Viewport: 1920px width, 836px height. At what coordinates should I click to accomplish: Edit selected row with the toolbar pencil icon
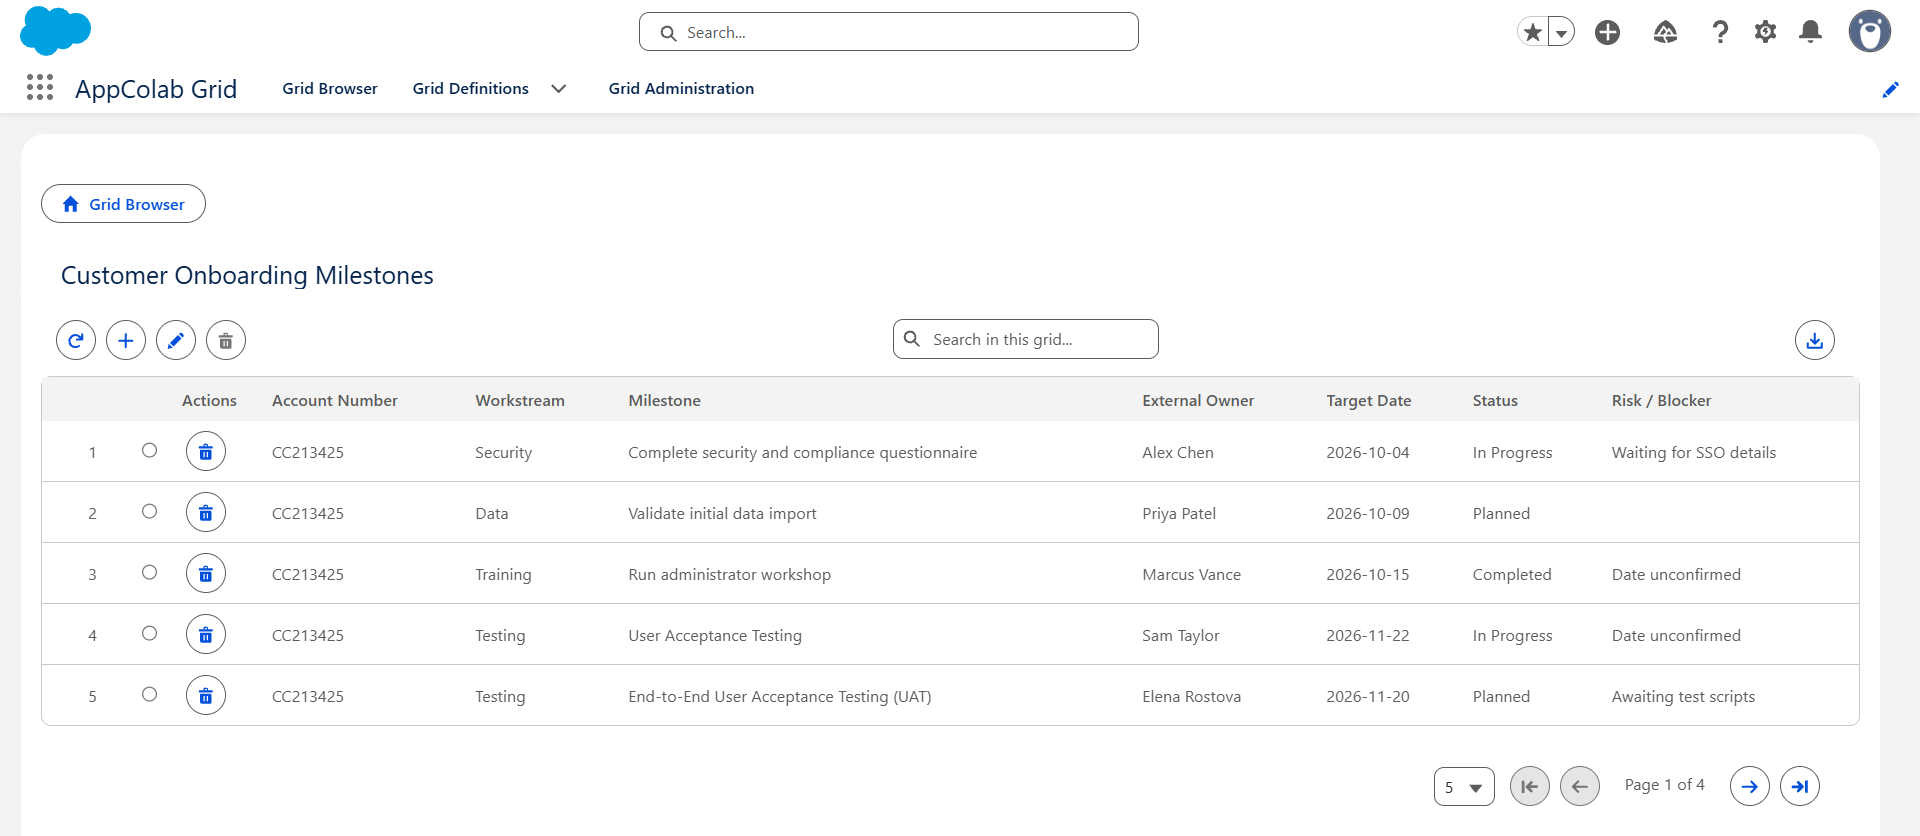[176, 340]
